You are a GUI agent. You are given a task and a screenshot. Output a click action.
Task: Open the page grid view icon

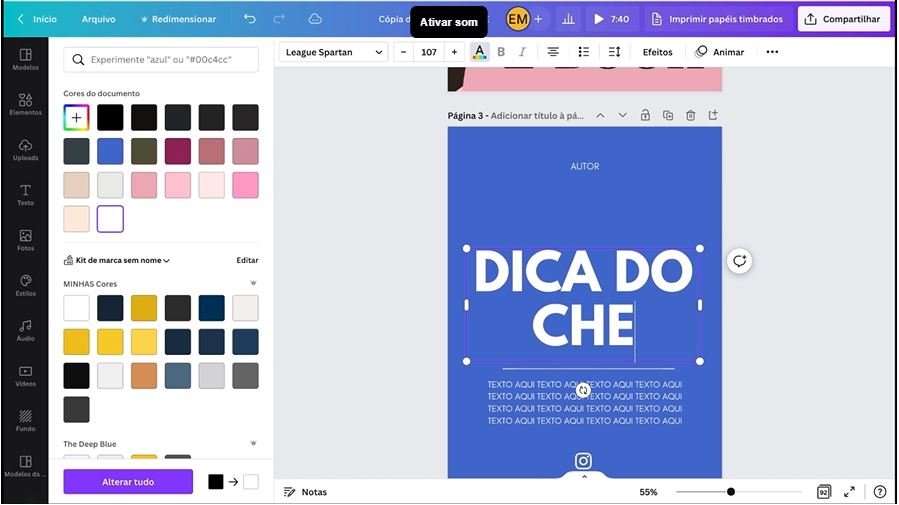[823, 492]
